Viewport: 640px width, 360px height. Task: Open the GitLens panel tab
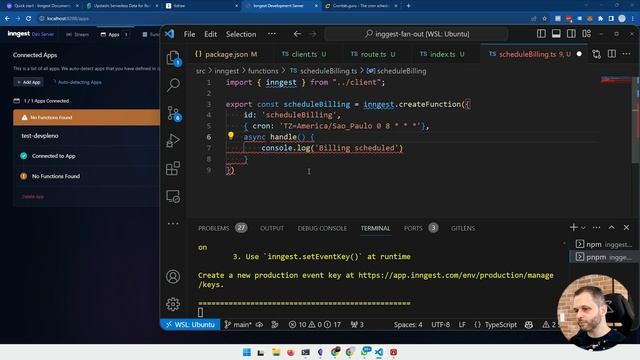click(463, 228)
